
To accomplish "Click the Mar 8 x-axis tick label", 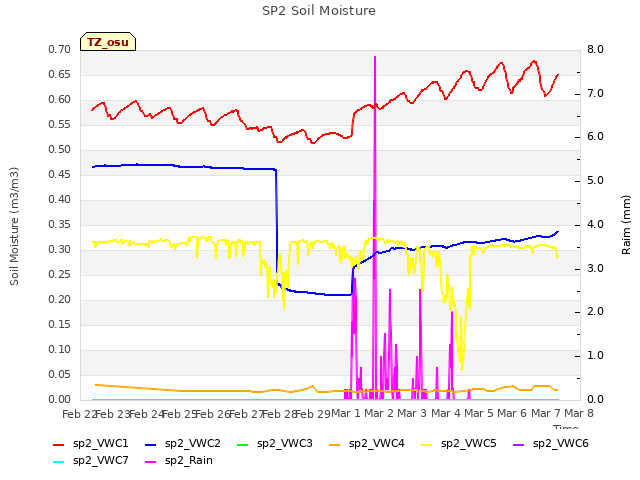I will (x=579, y=414).
